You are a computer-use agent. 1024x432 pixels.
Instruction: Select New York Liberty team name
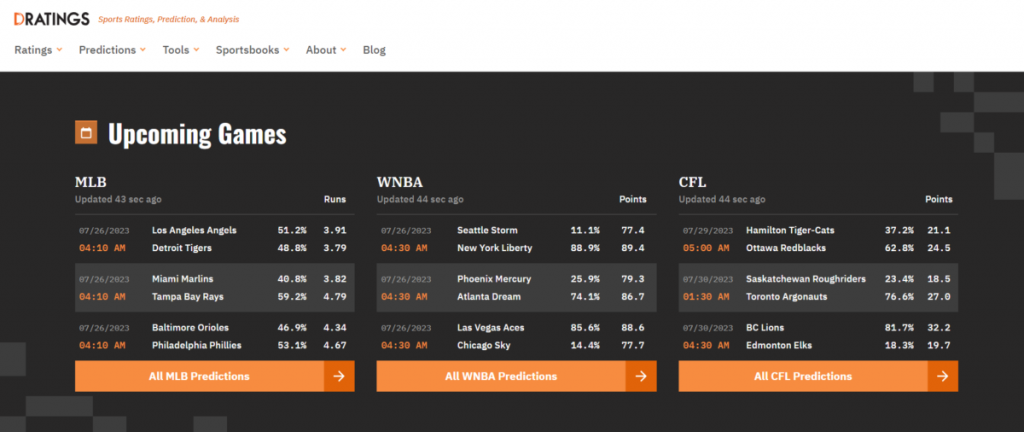coord(494,248)
